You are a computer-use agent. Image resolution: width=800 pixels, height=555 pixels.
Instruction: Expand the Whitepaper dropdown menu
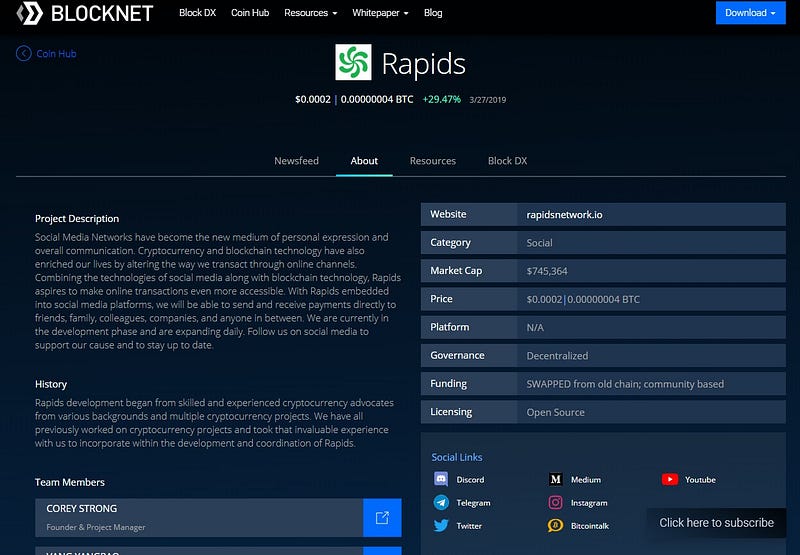[x=380, y=13]
